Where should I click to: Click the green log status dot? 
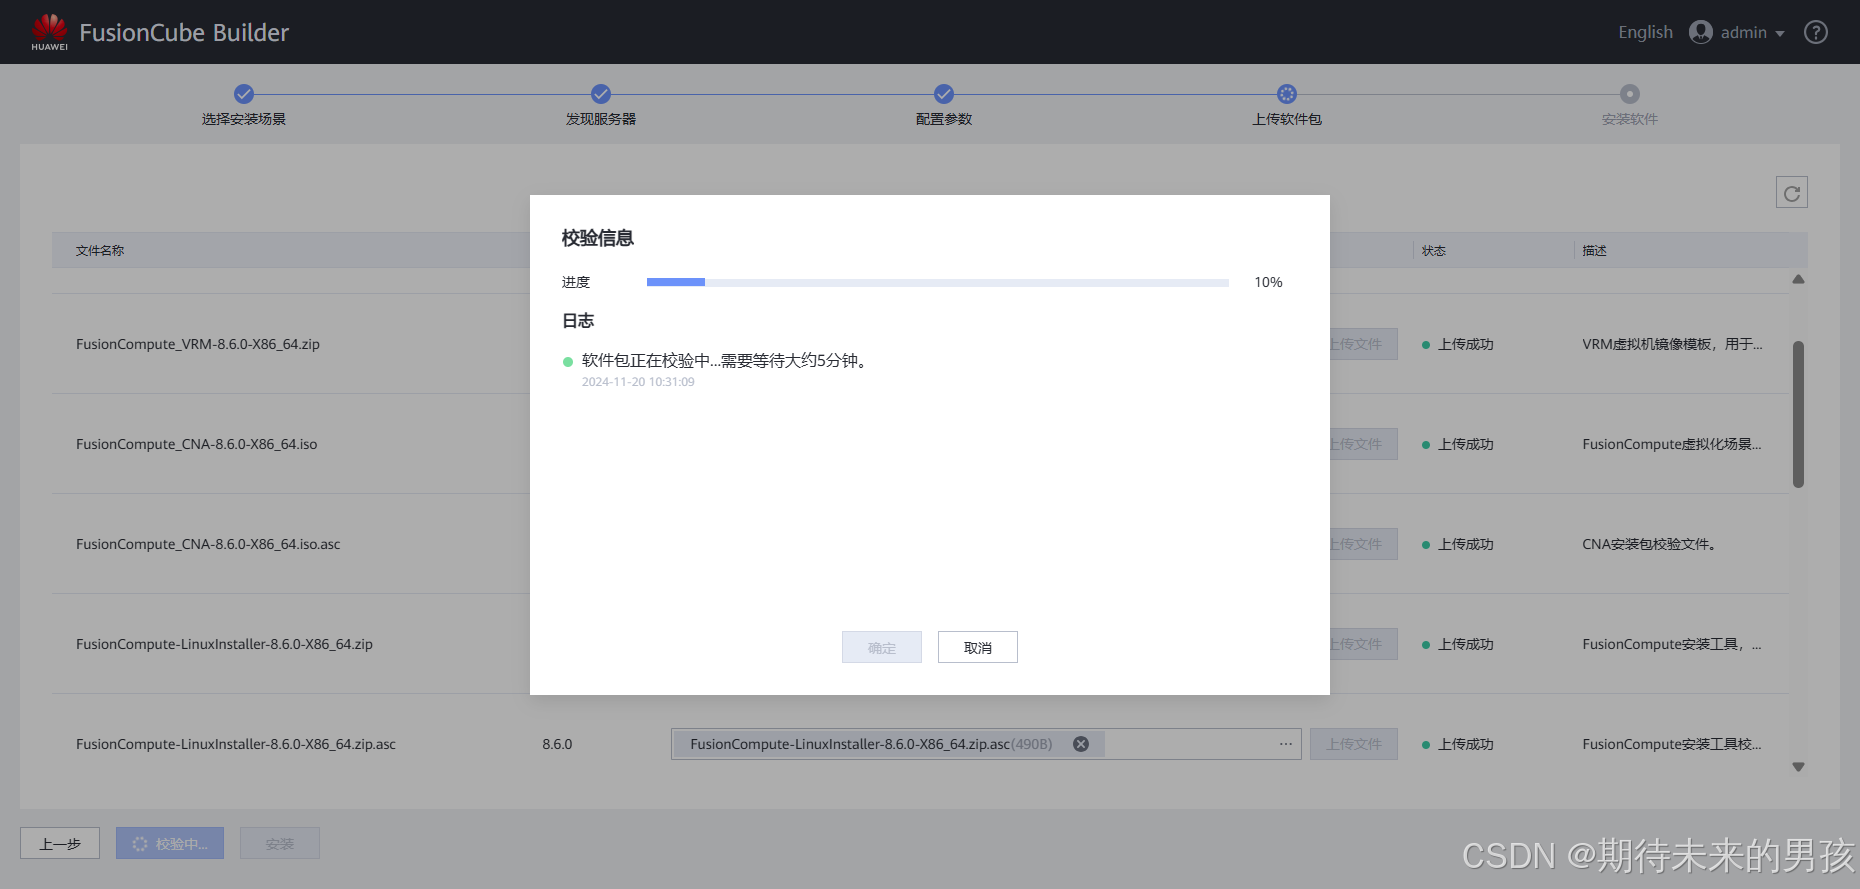(x=568, y=362)
